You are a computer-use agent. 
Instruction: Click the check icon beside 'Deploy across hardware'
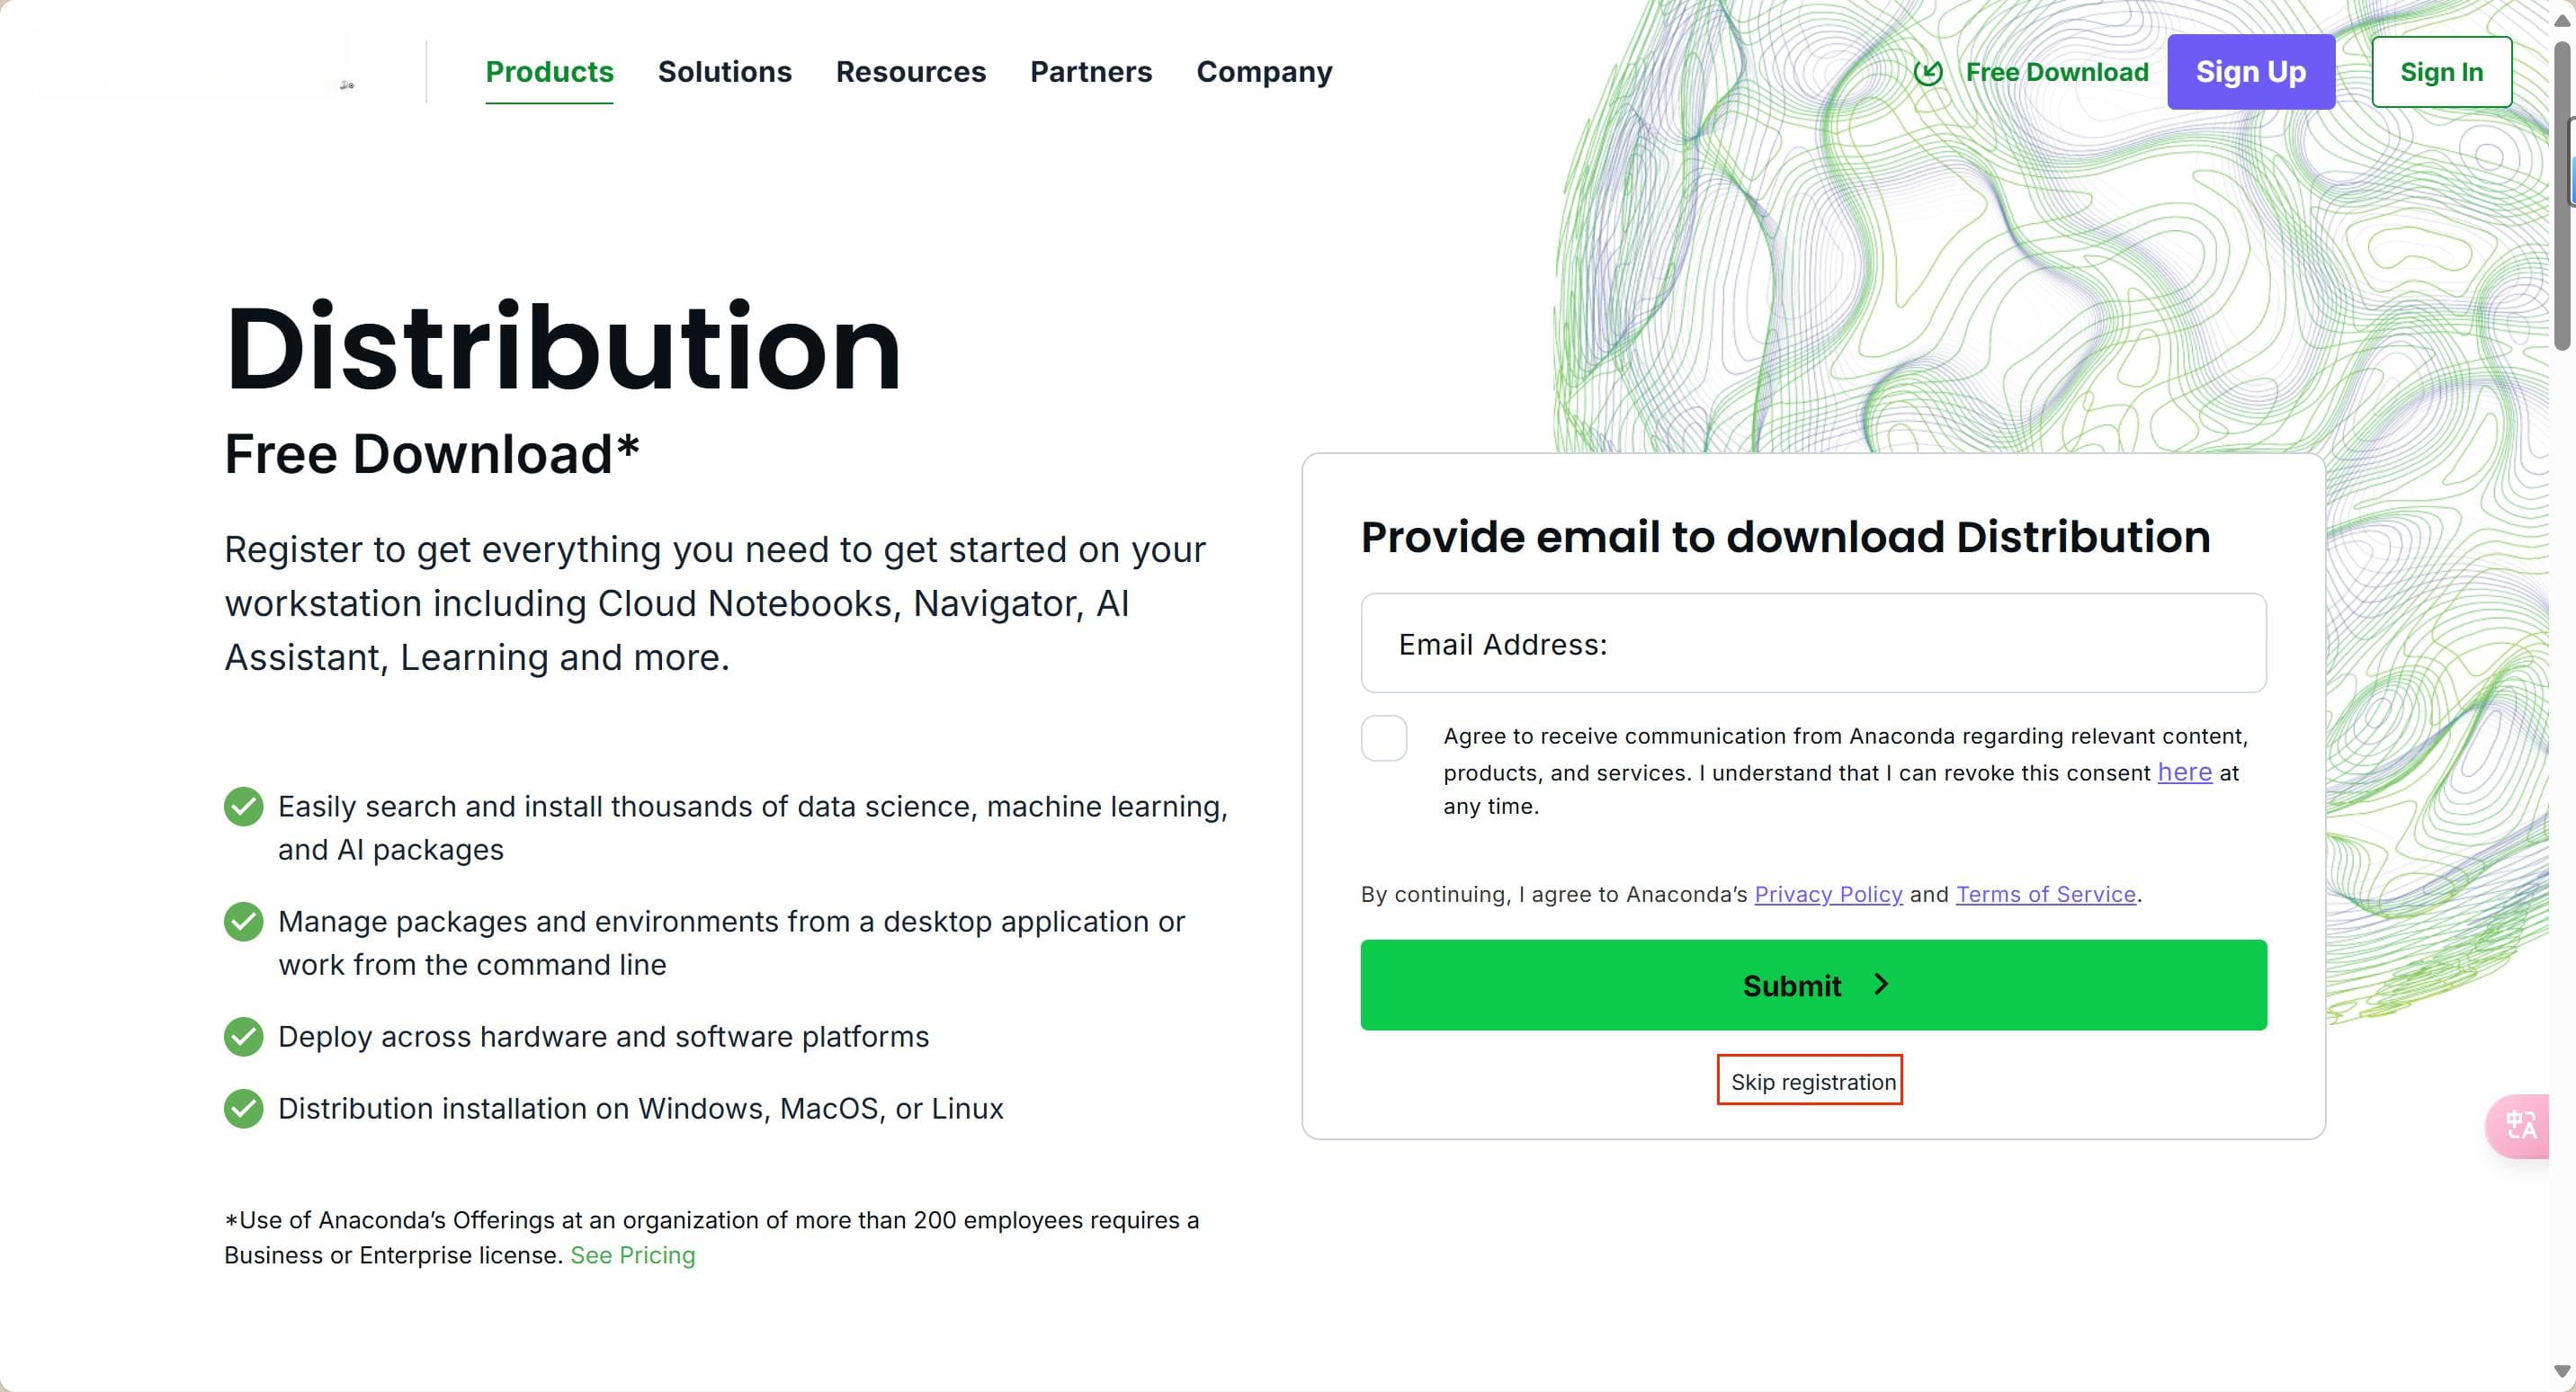(243, 1036)
